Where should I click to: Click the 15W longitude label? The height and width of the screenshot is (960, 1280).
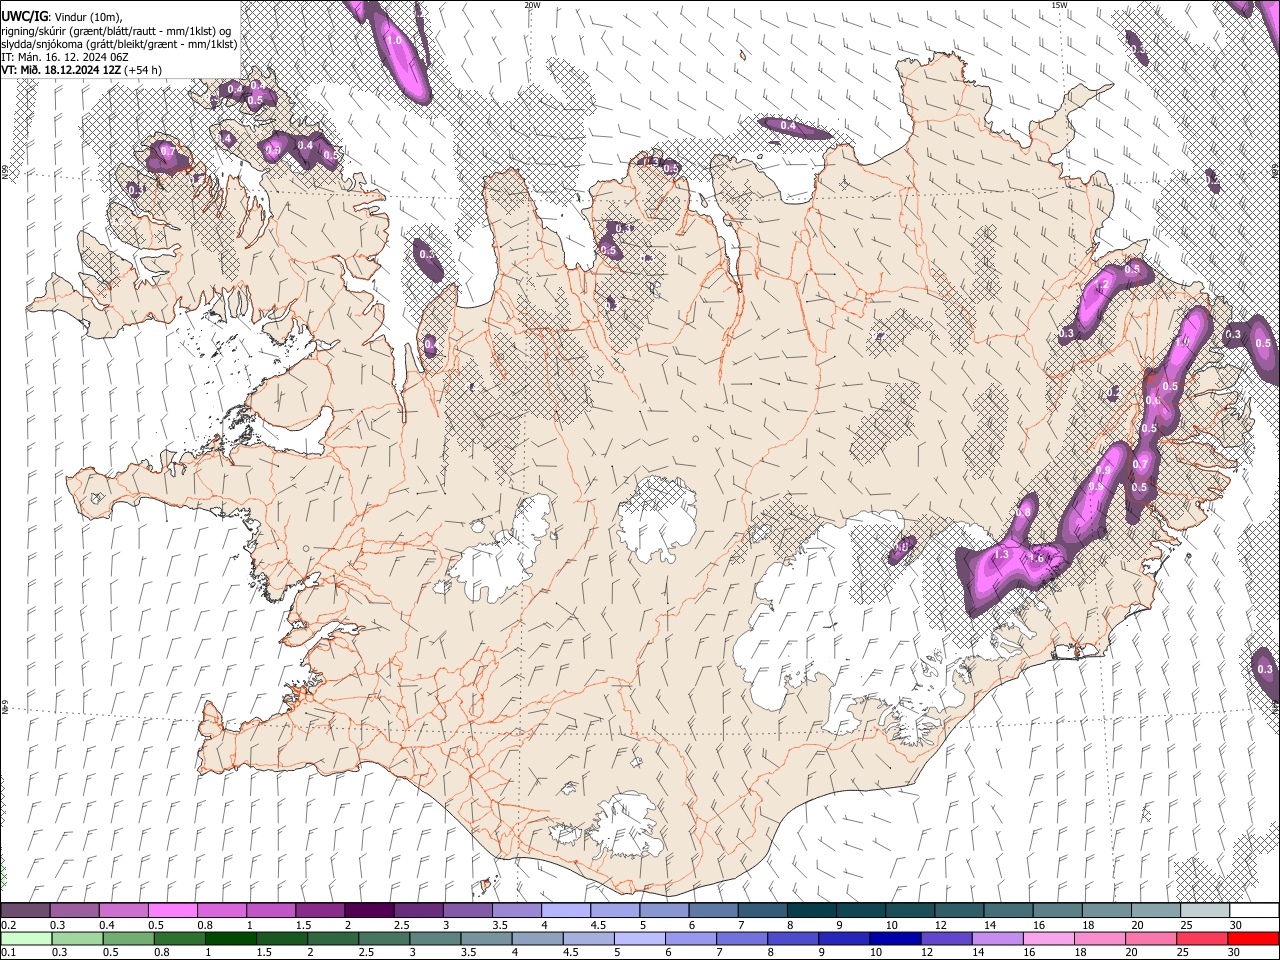(x=1059, y=5)
